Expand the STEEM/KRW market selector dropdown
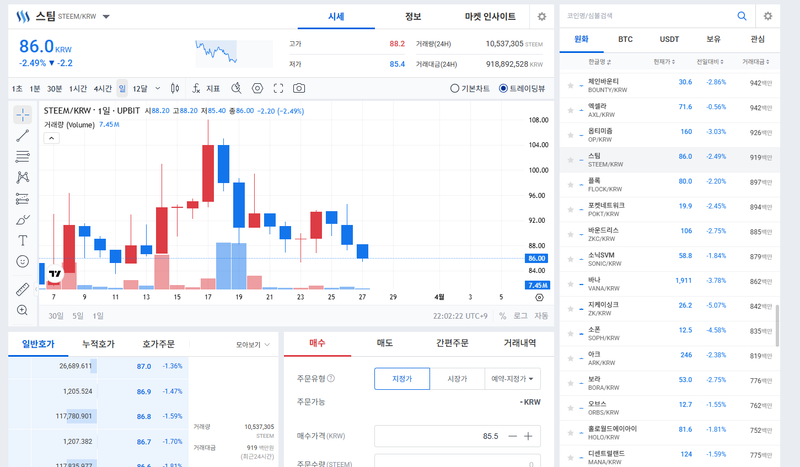The image size is (800, 467). point(107,17)
